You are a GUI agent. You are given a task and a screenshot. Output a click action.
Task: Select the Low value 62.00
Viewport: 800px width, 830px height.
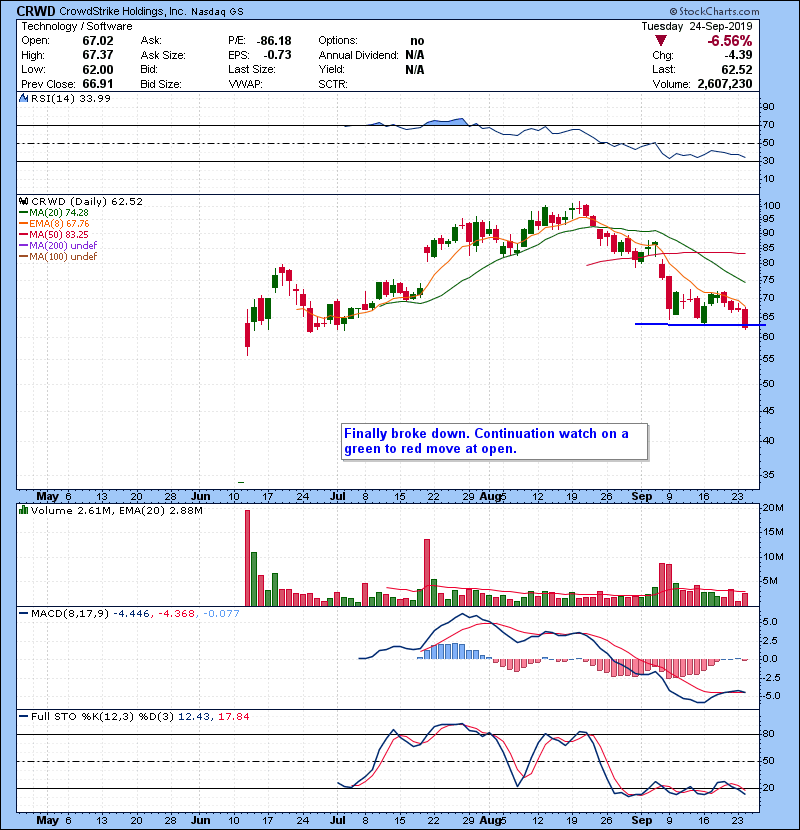98,69
